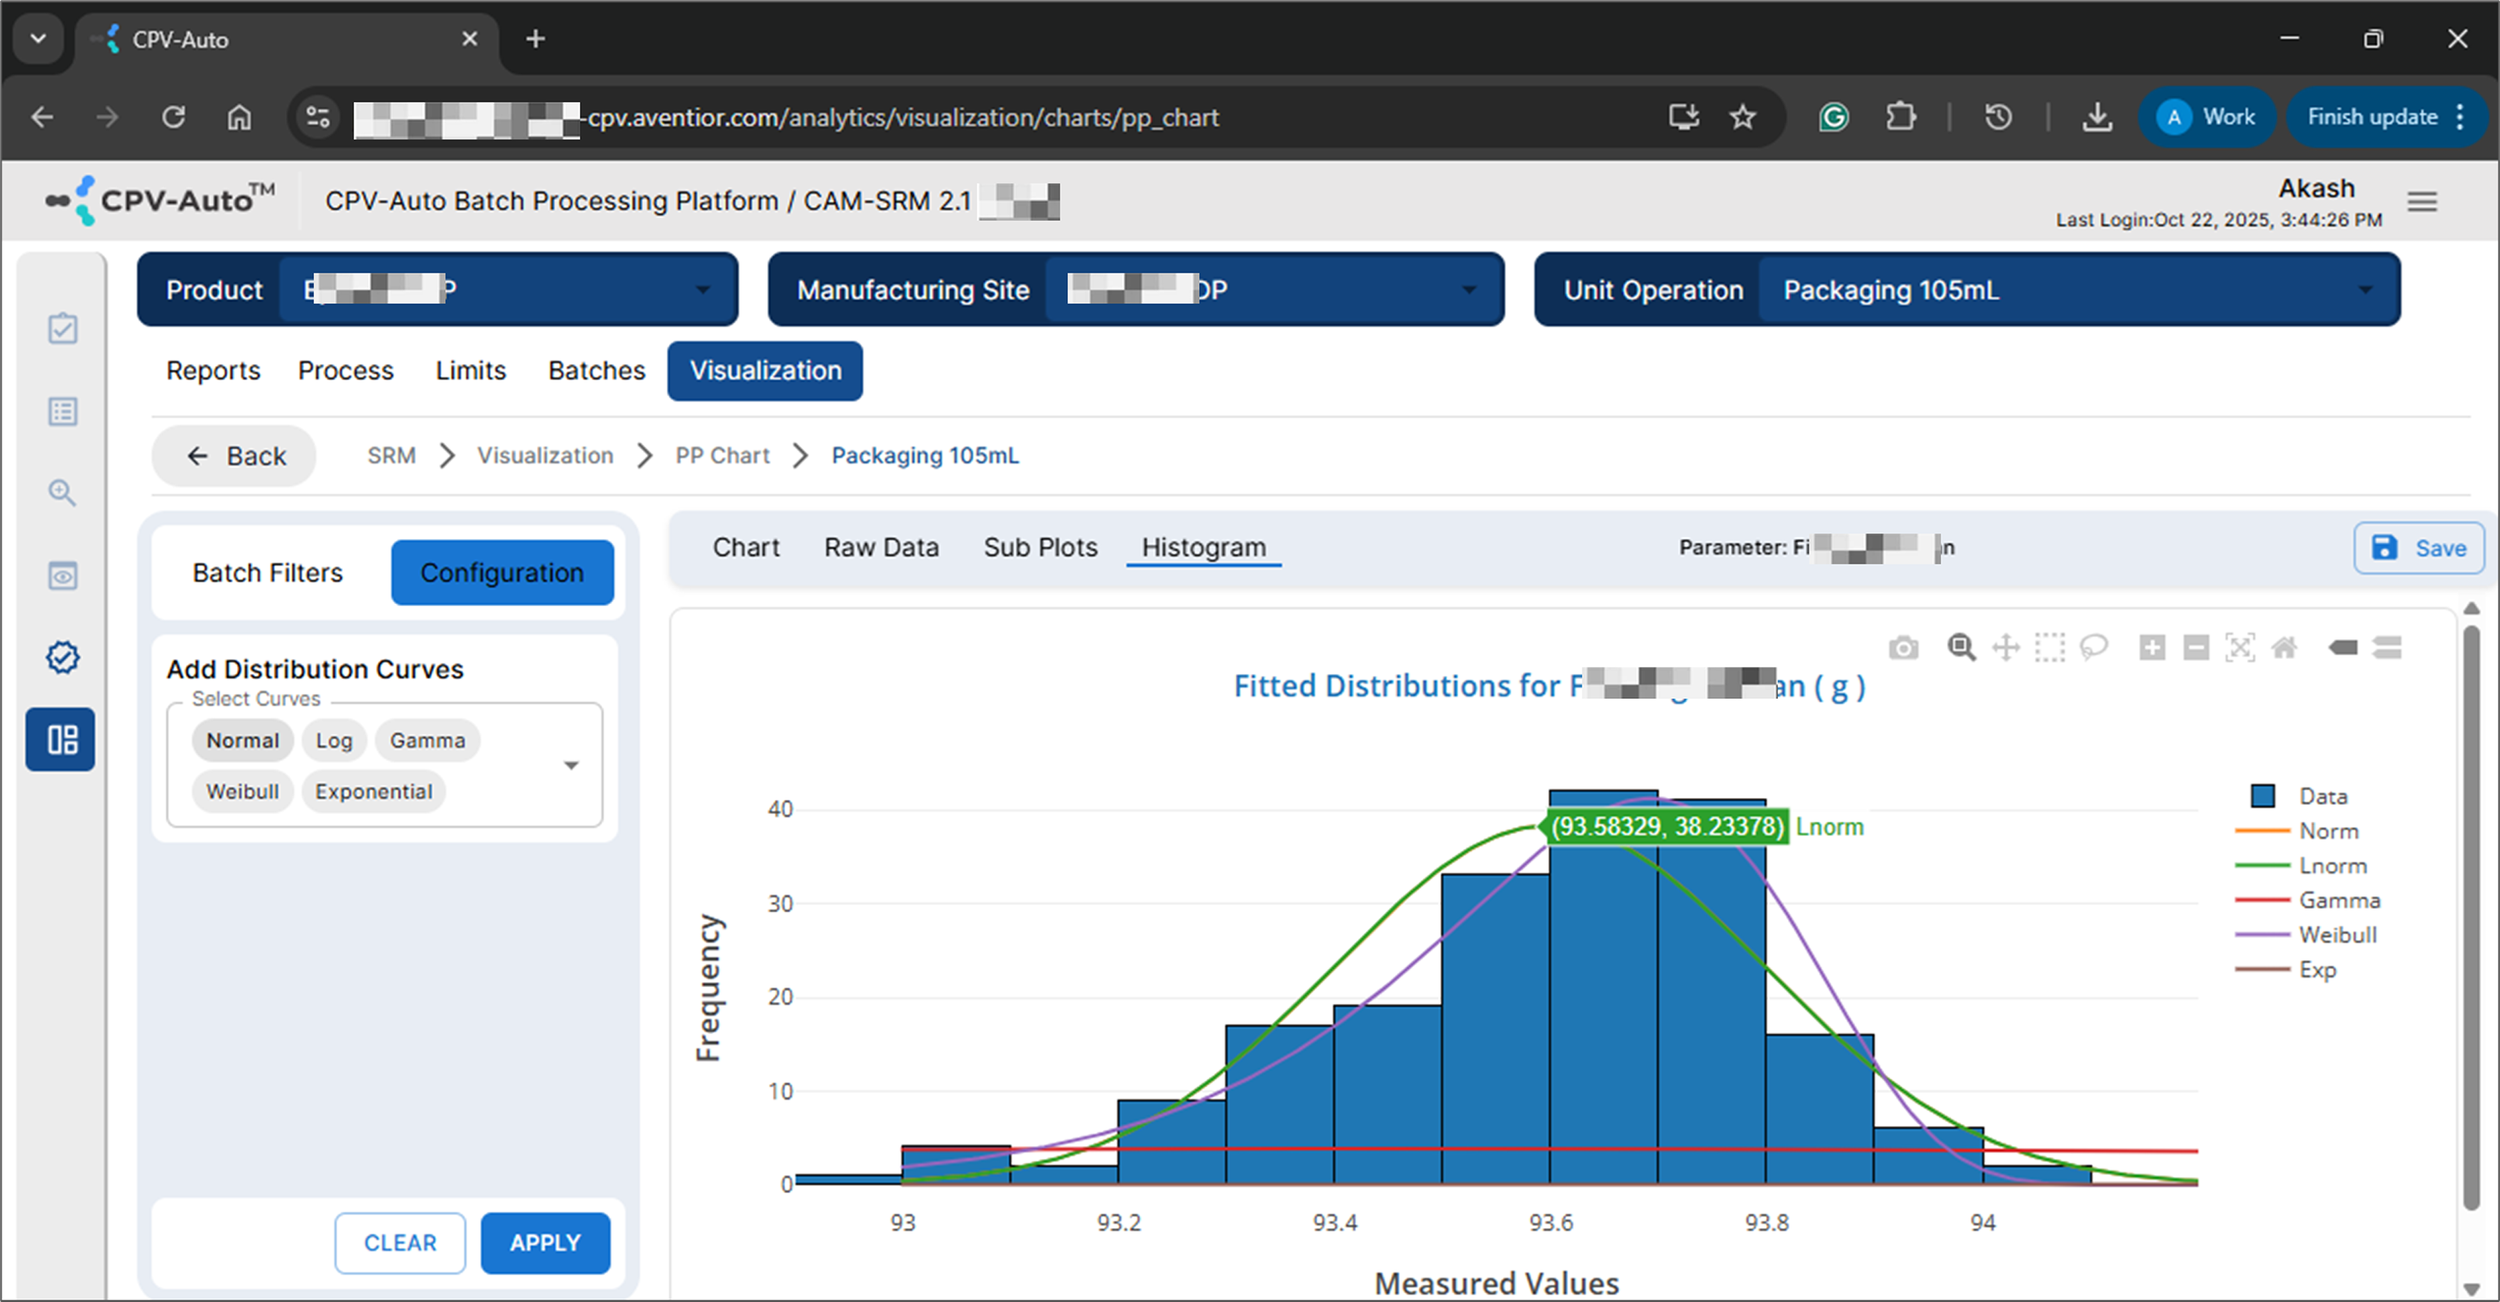2500x1302 pixels.
Task: Choose the lasso select tool
Action: click(2094, 647)
